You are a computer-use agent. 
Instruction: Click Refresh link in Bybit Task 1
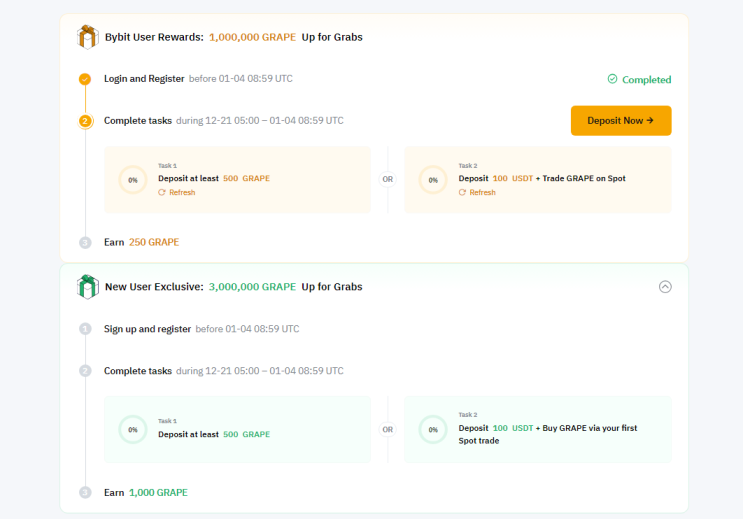[181, 192]
